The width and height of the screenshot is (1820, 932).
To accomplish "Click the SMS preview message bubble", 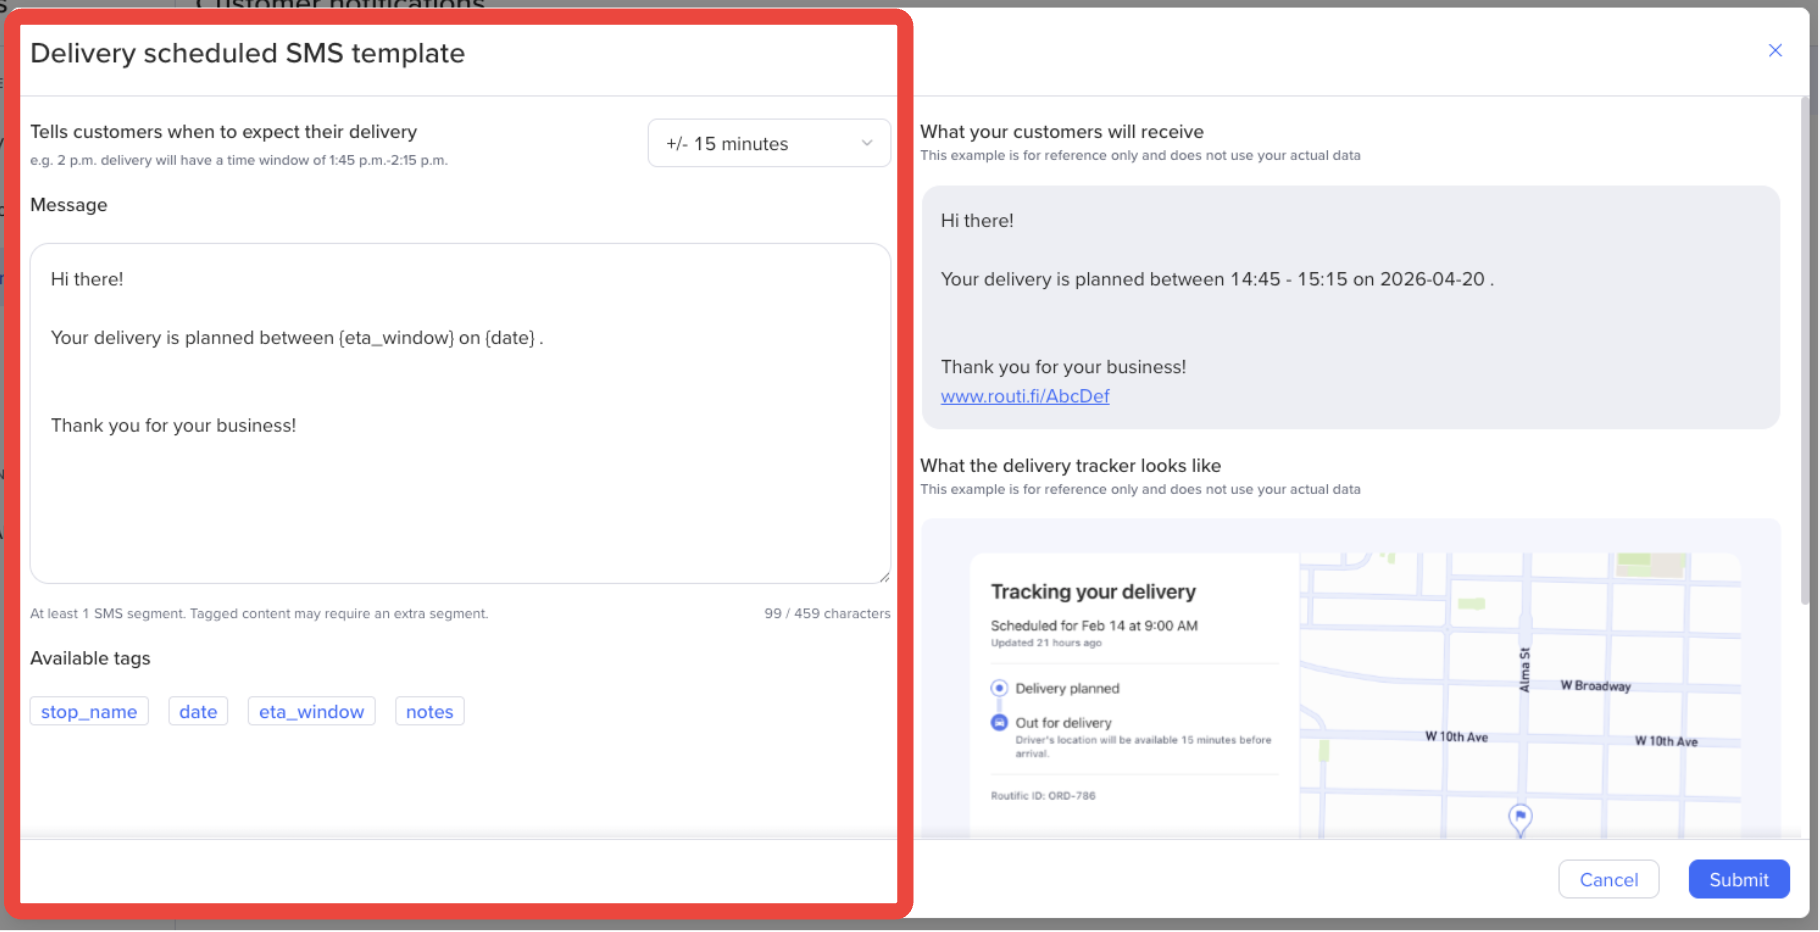I will point(1350,307).
